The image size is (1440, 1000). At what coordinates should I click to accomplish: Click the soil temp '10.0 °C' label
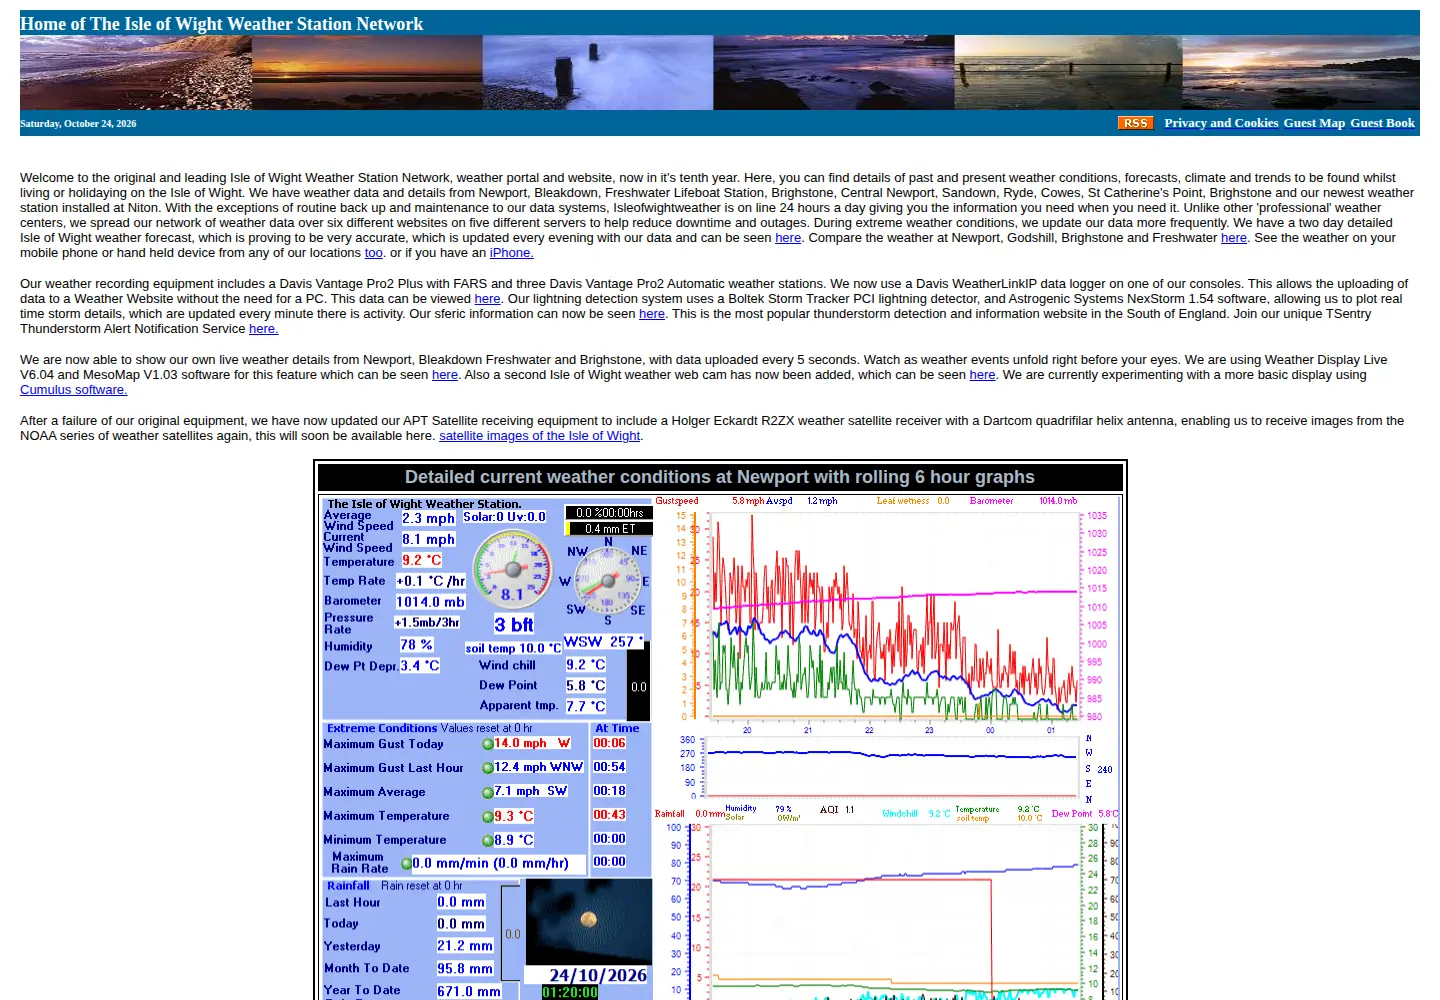pos(513,648)
